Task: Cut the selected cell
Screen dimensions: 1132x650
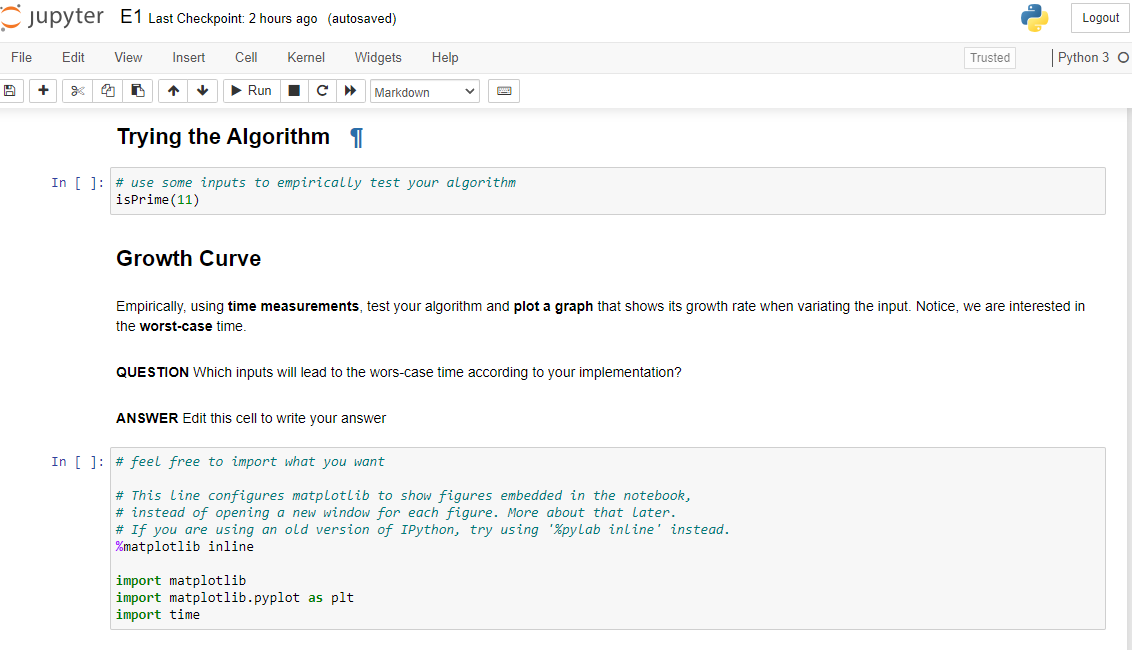Action: (77, 91)
